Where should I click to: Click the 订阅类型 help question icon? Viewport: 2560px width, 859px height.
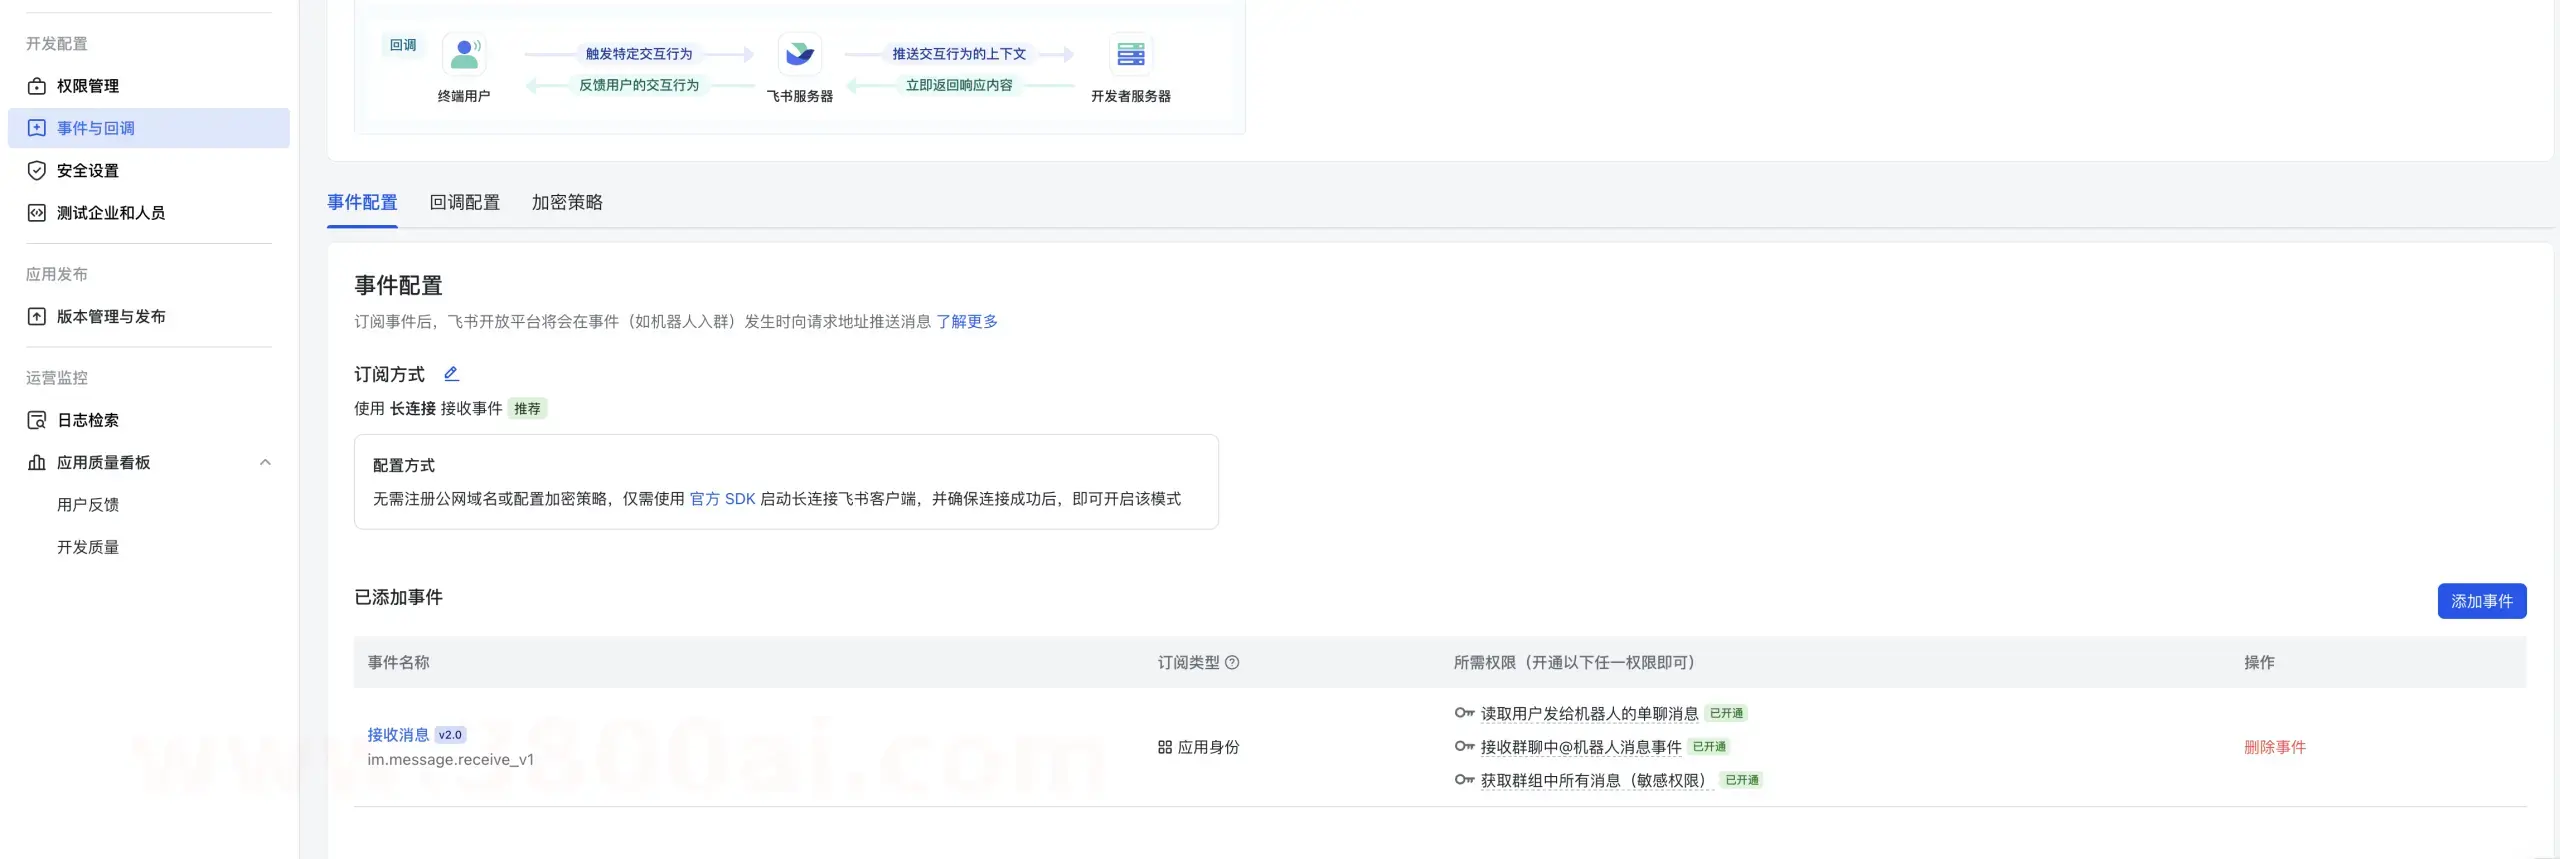tap(1232, 663)
